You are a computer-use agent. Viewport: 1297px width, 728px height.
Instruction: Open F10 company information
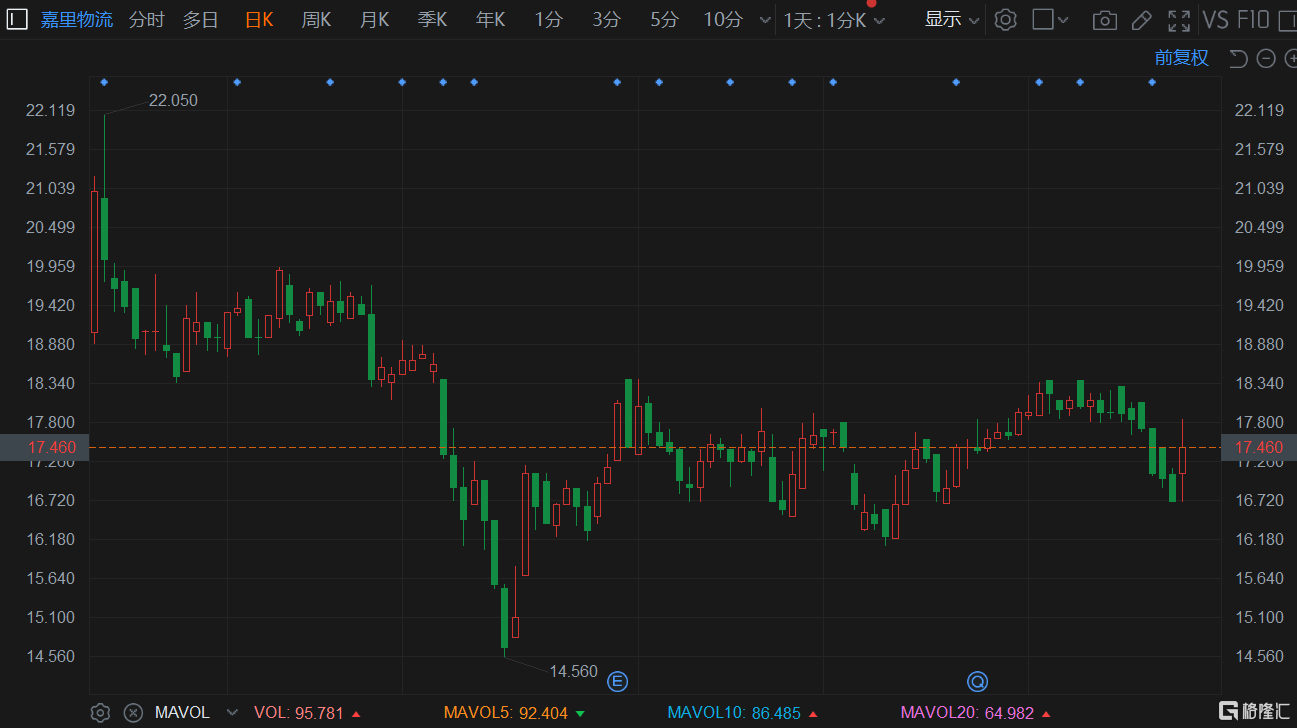coord(1253,19)
